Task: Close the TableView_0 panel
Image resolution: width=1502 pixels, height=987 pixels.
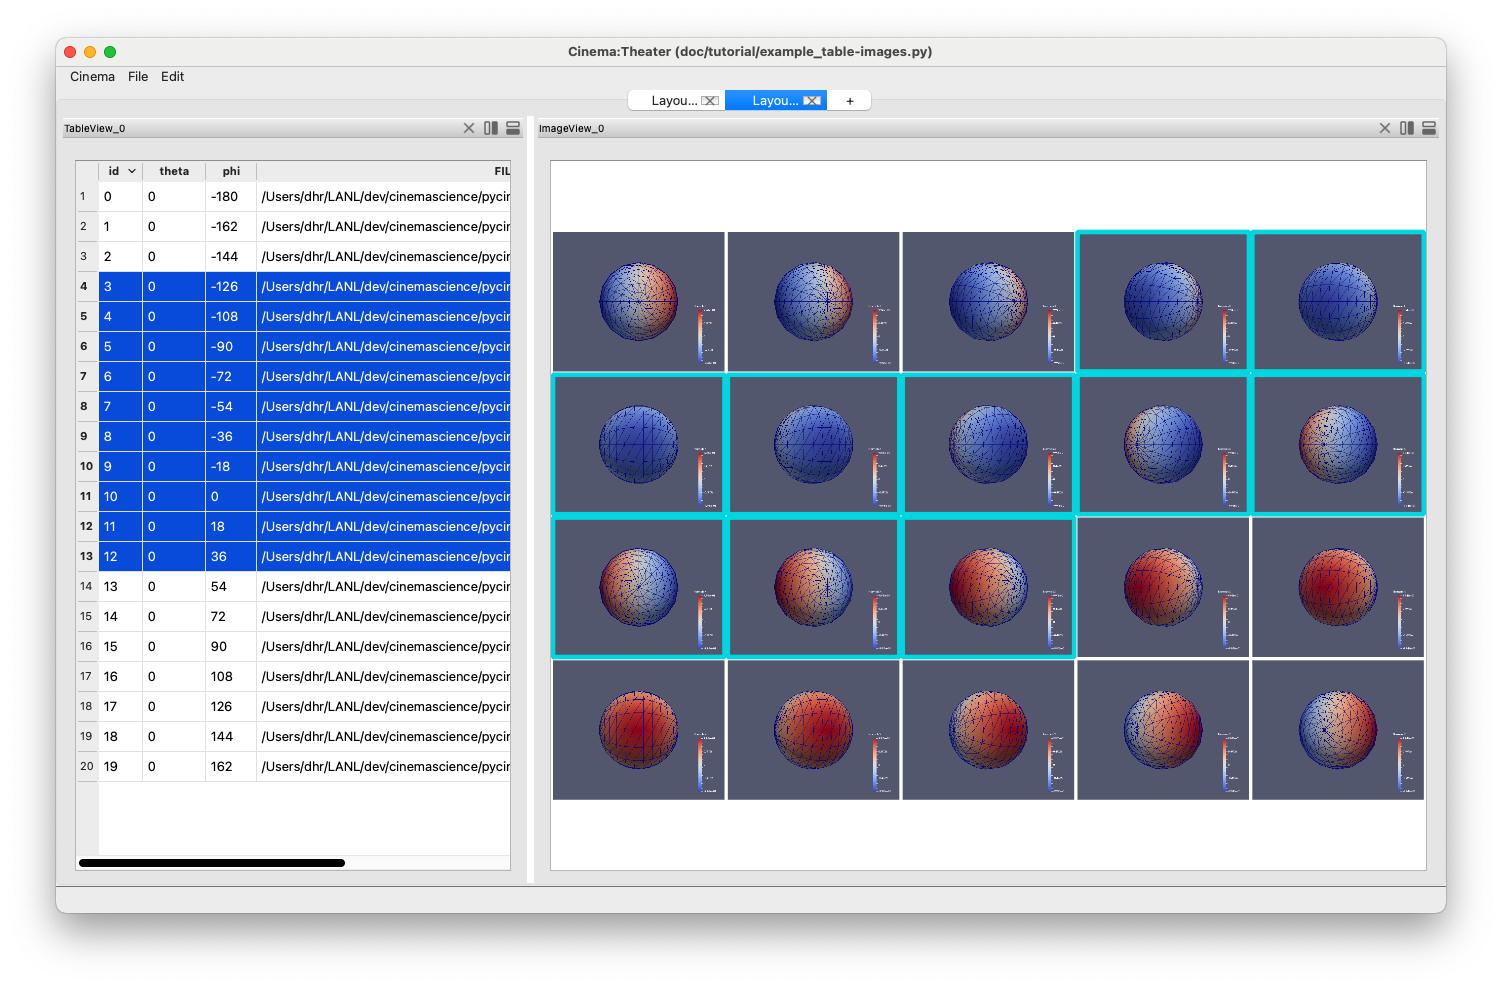Action: coord(469,128)
